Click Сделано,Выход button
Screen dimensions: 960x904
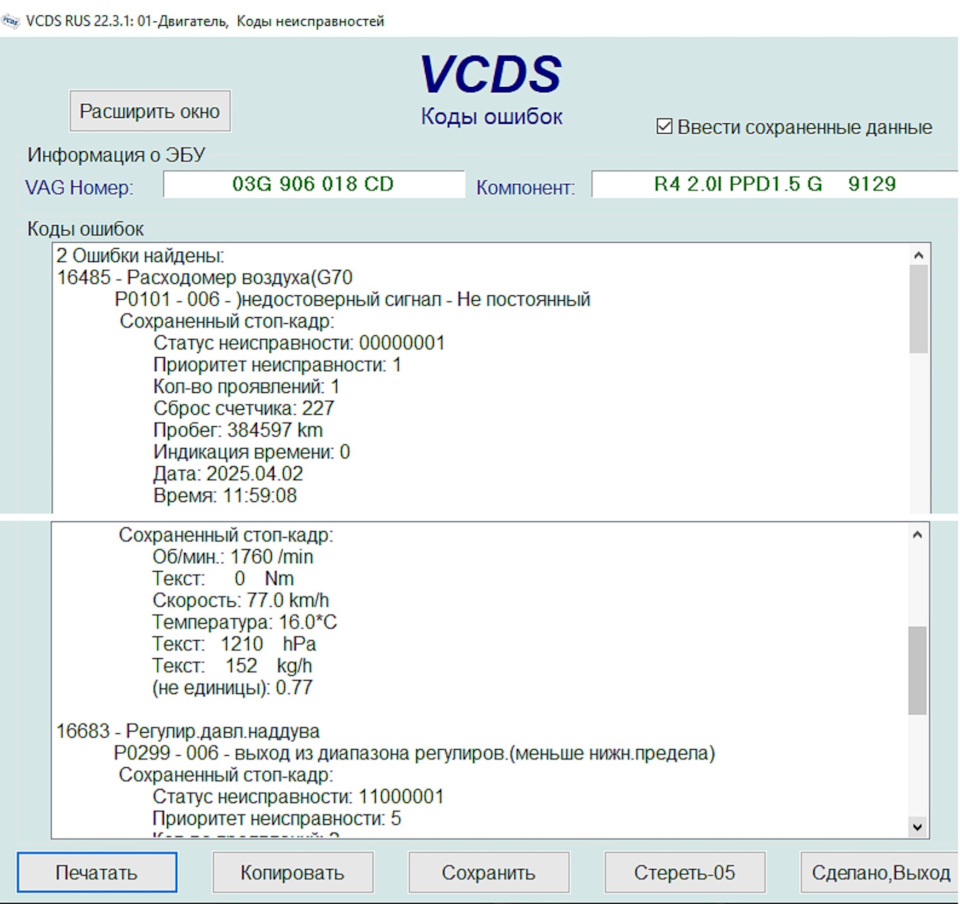880,872
